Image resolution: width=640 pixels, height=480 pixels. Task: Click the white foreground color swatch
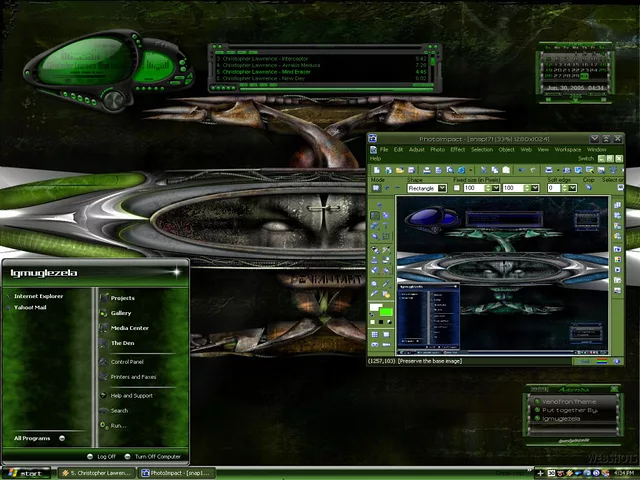[x=376, y=308]
